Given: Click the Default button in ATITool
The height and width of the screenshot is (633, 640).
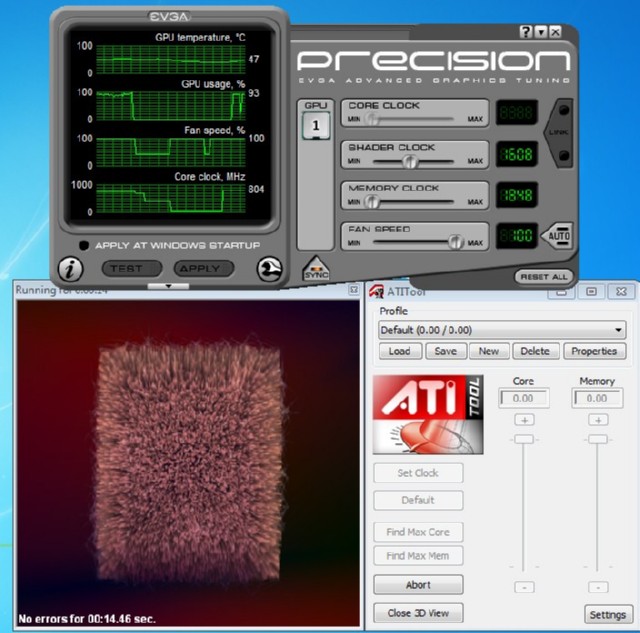Looking at the screenshot, I should (x=418, y=500).
